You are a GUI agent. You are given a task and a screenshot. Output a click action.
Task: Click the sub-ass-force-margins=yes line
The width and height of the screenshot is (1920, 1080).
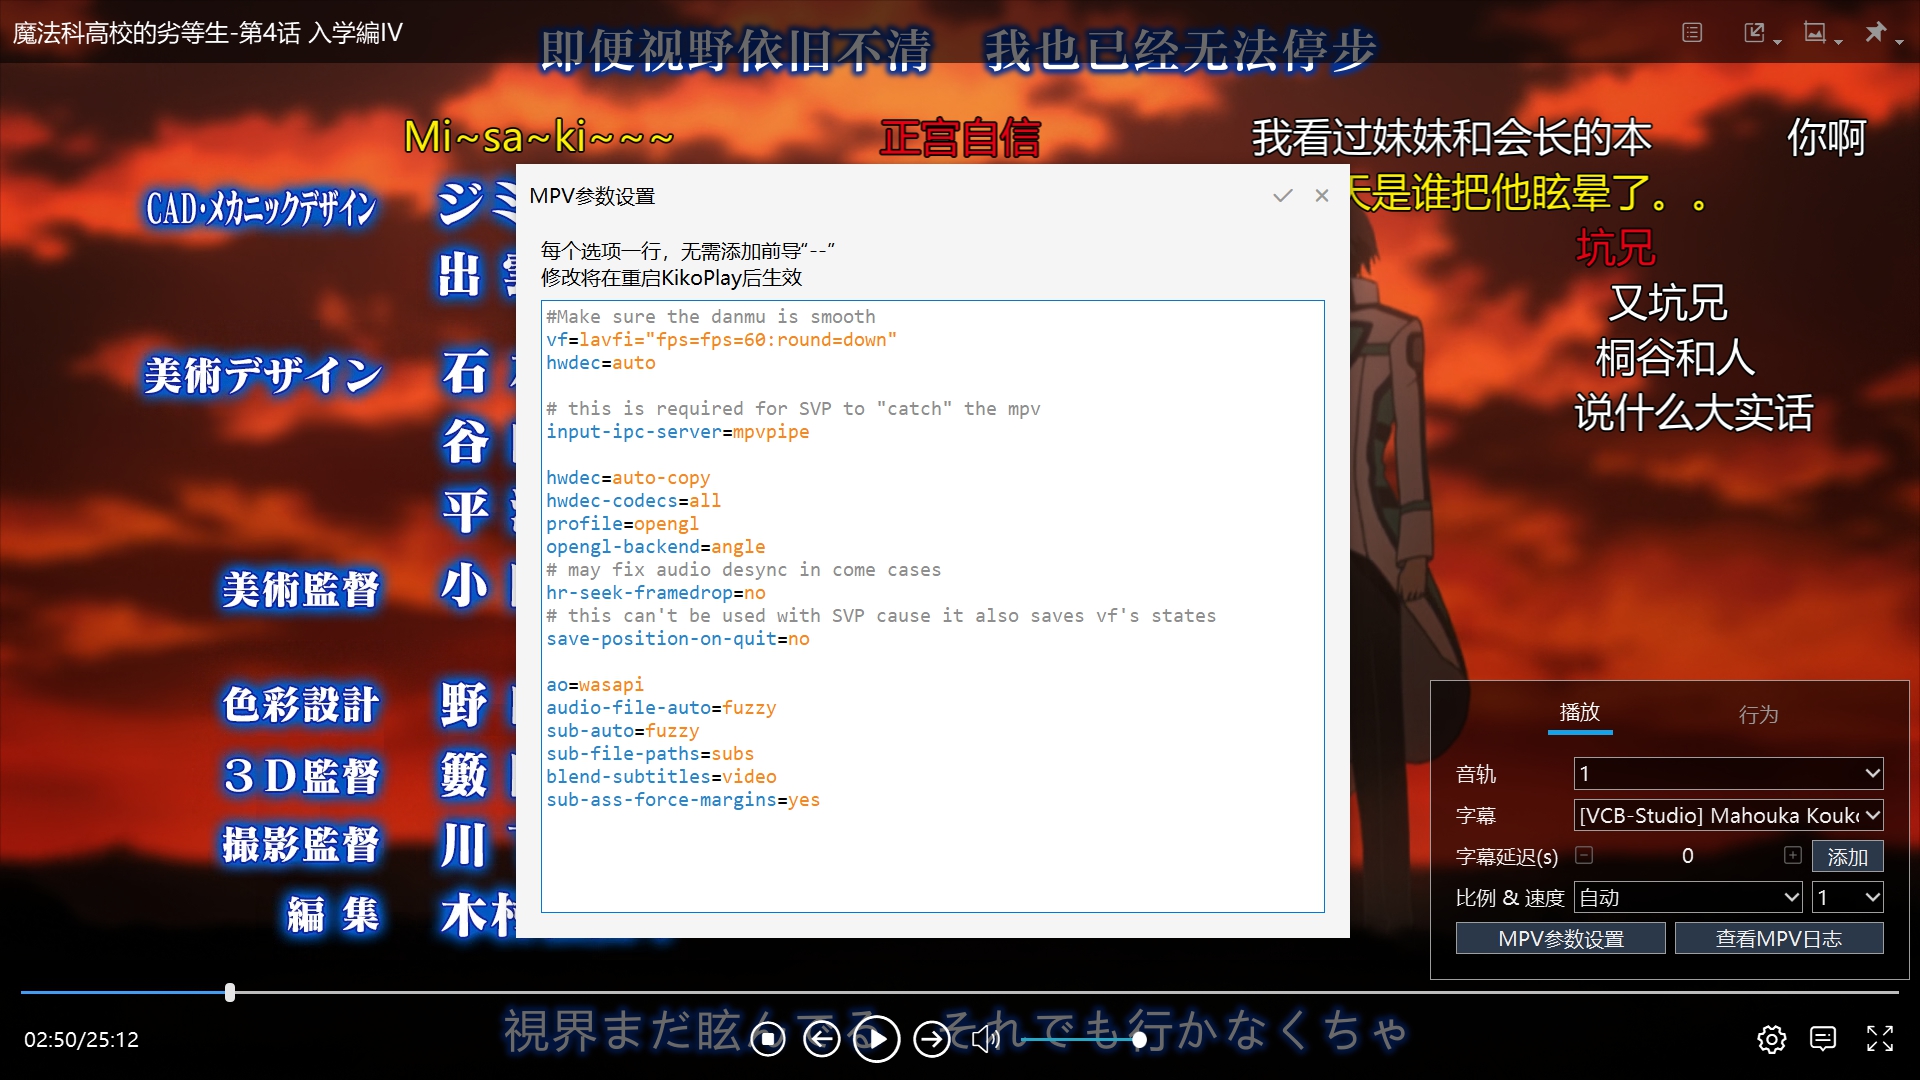683,800
